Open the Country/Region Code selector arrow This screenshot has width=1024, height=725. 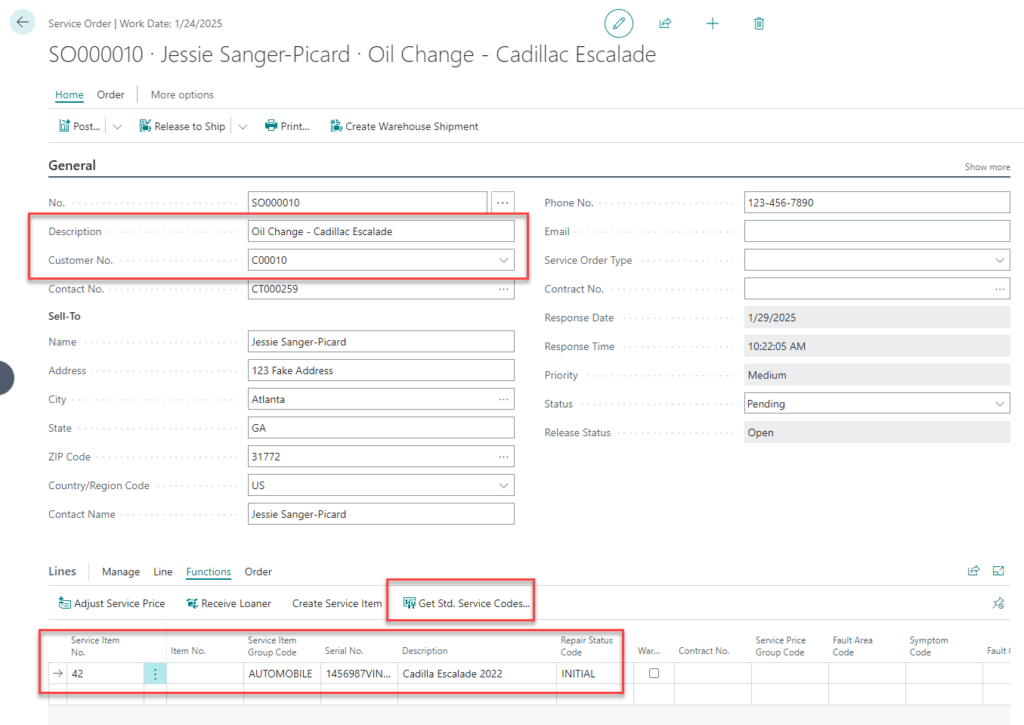(504, 485)
